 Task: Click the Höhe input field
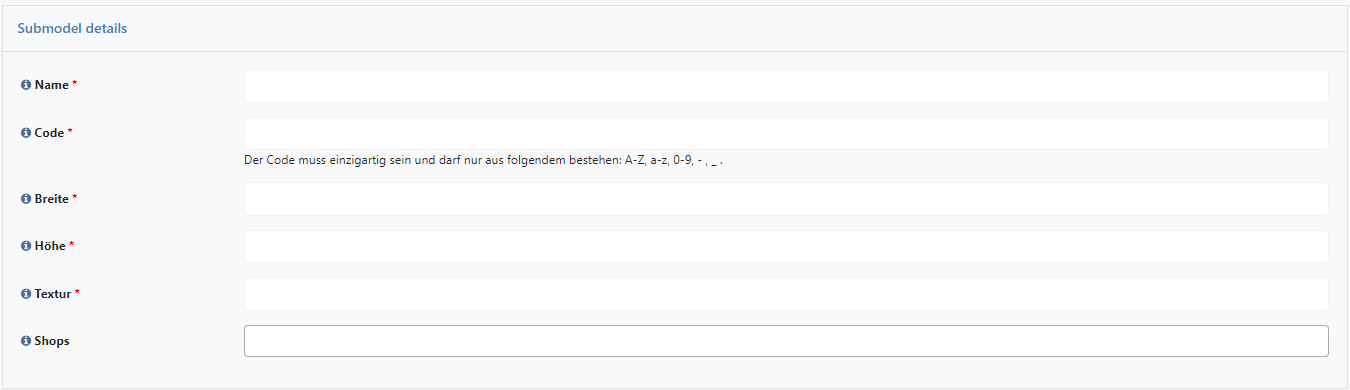click(x=786, y=246)
